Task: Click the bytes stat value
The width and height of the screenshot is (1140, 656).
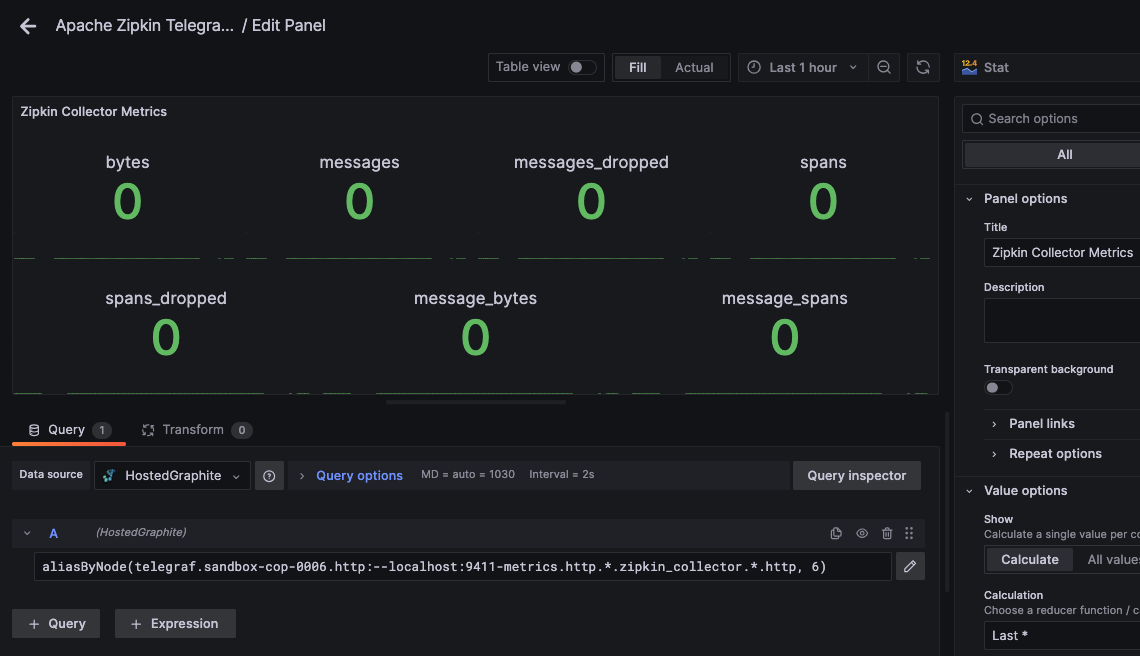Action: pyautogui.click(x=127, y=201)
